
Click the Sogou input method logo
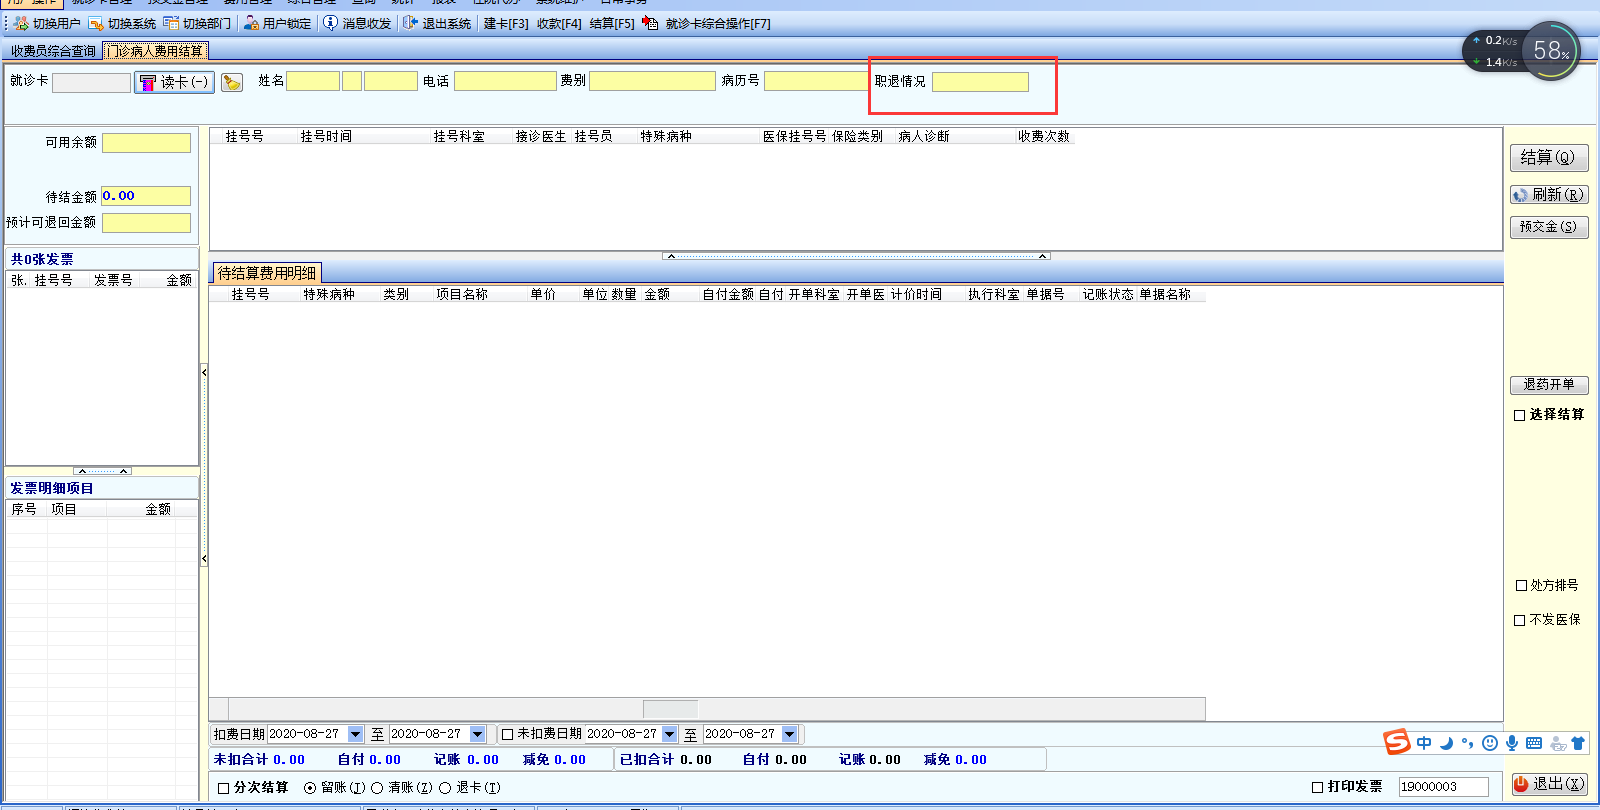coord(1397,742)
